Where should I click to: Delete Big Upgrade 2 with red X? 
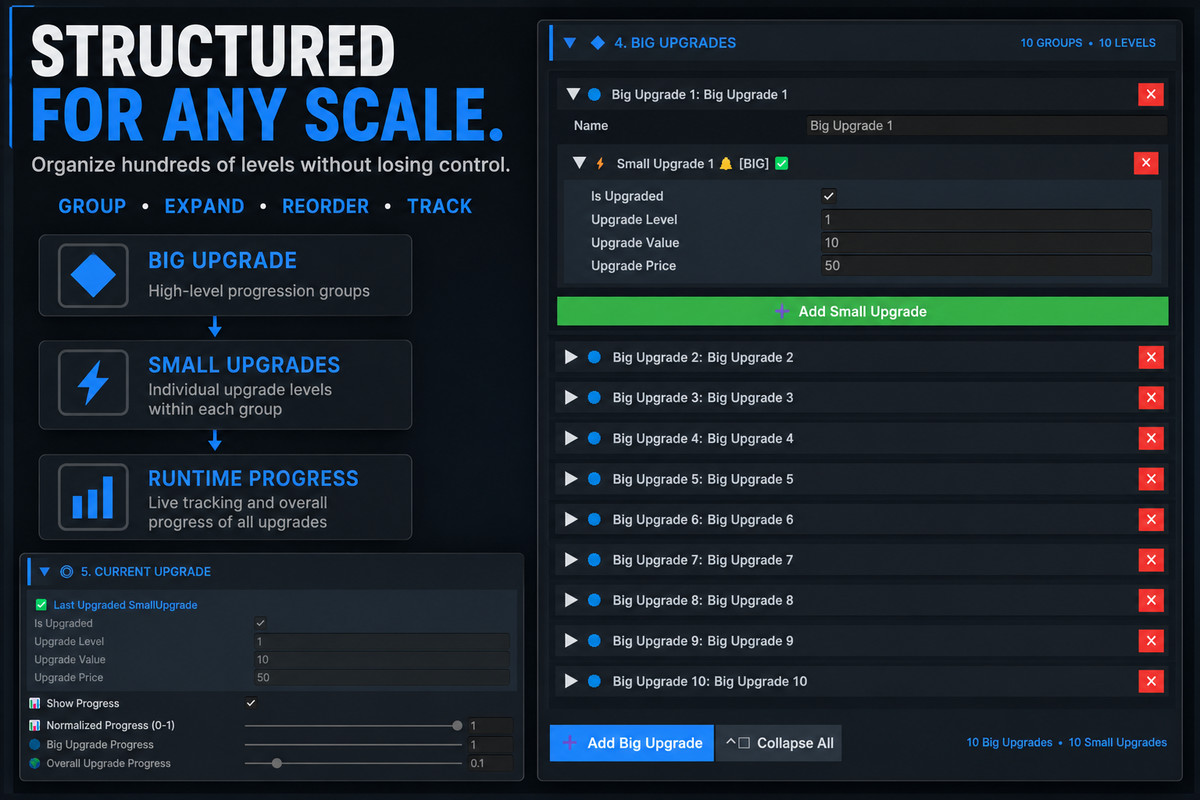[1151, 357]
